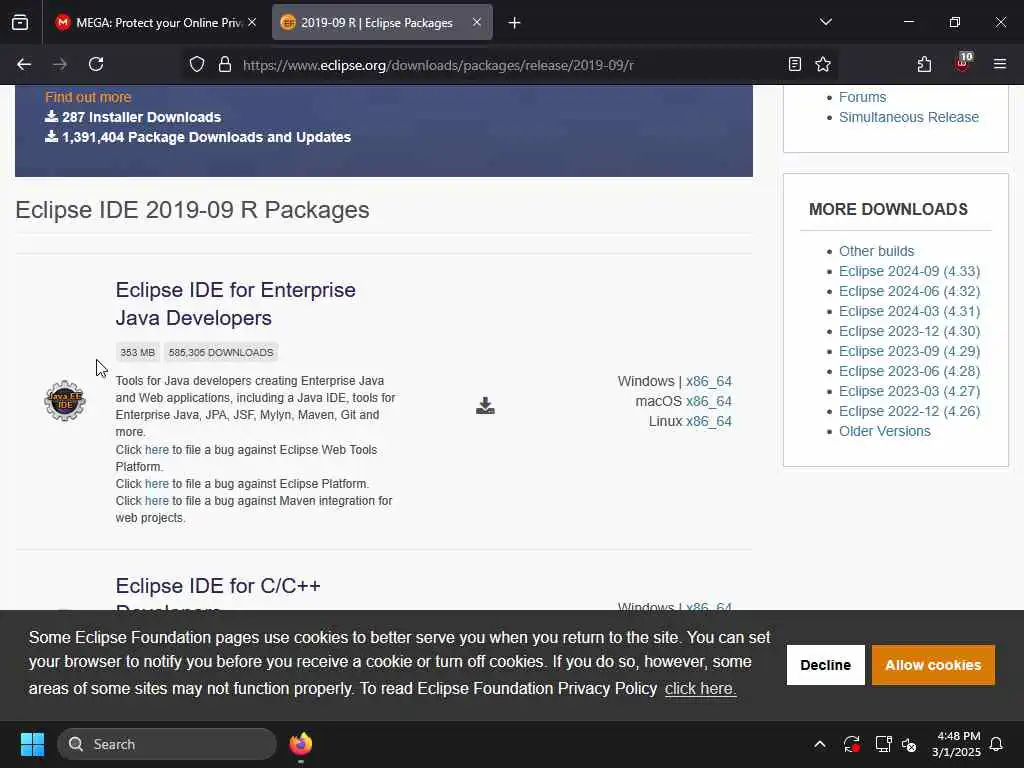Viewport: 1024px width, 768px height.
Task: Click the URL address bar
Action: tap(509, 65)
